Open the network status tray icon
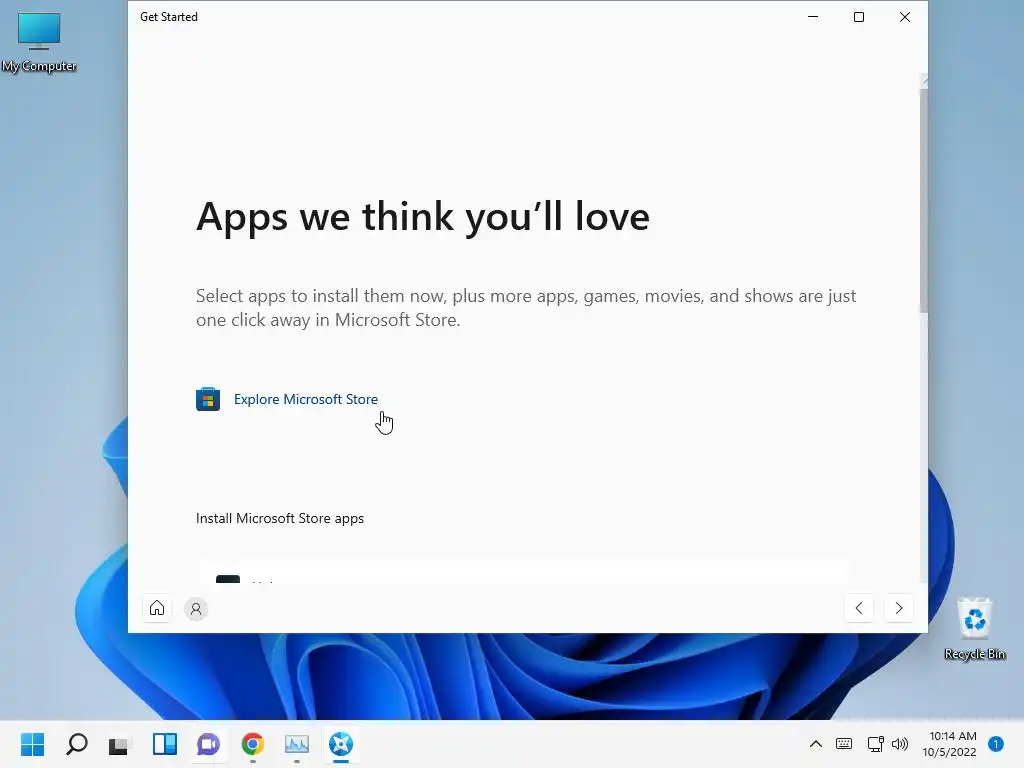 click(875, 744)
